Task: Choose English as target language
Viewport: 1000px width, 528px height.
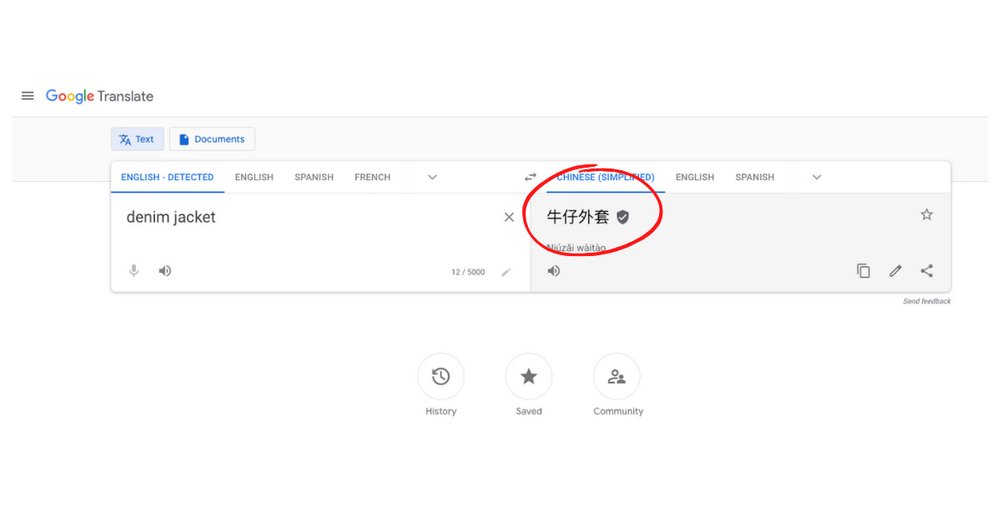Action: pyautogui.click(x=695, y=177)
